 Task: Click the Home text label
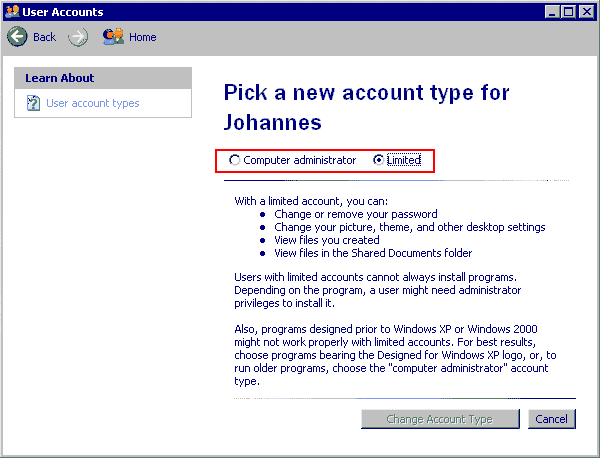point(143,37)
